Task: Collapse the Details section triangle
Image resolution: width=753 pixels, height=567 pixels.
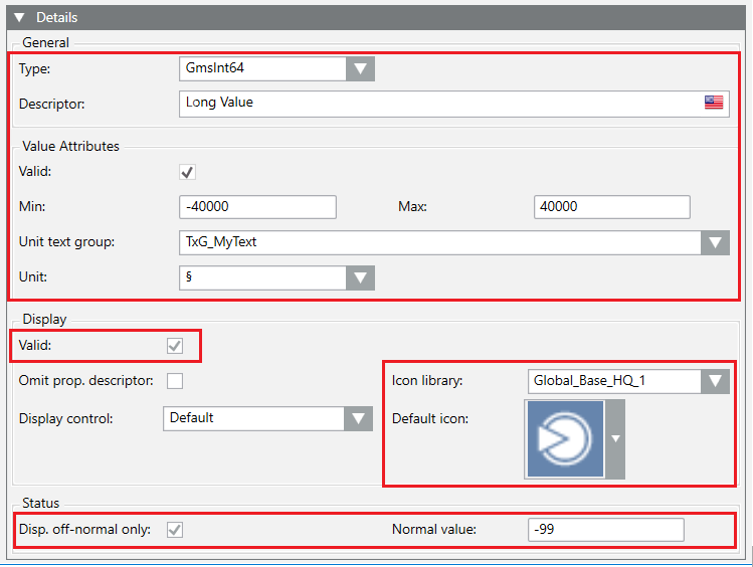Action: coord(19,17)
